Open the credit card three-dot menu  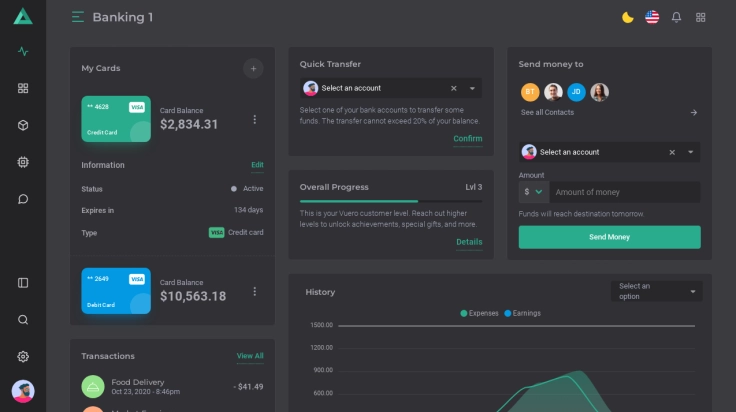254,120
